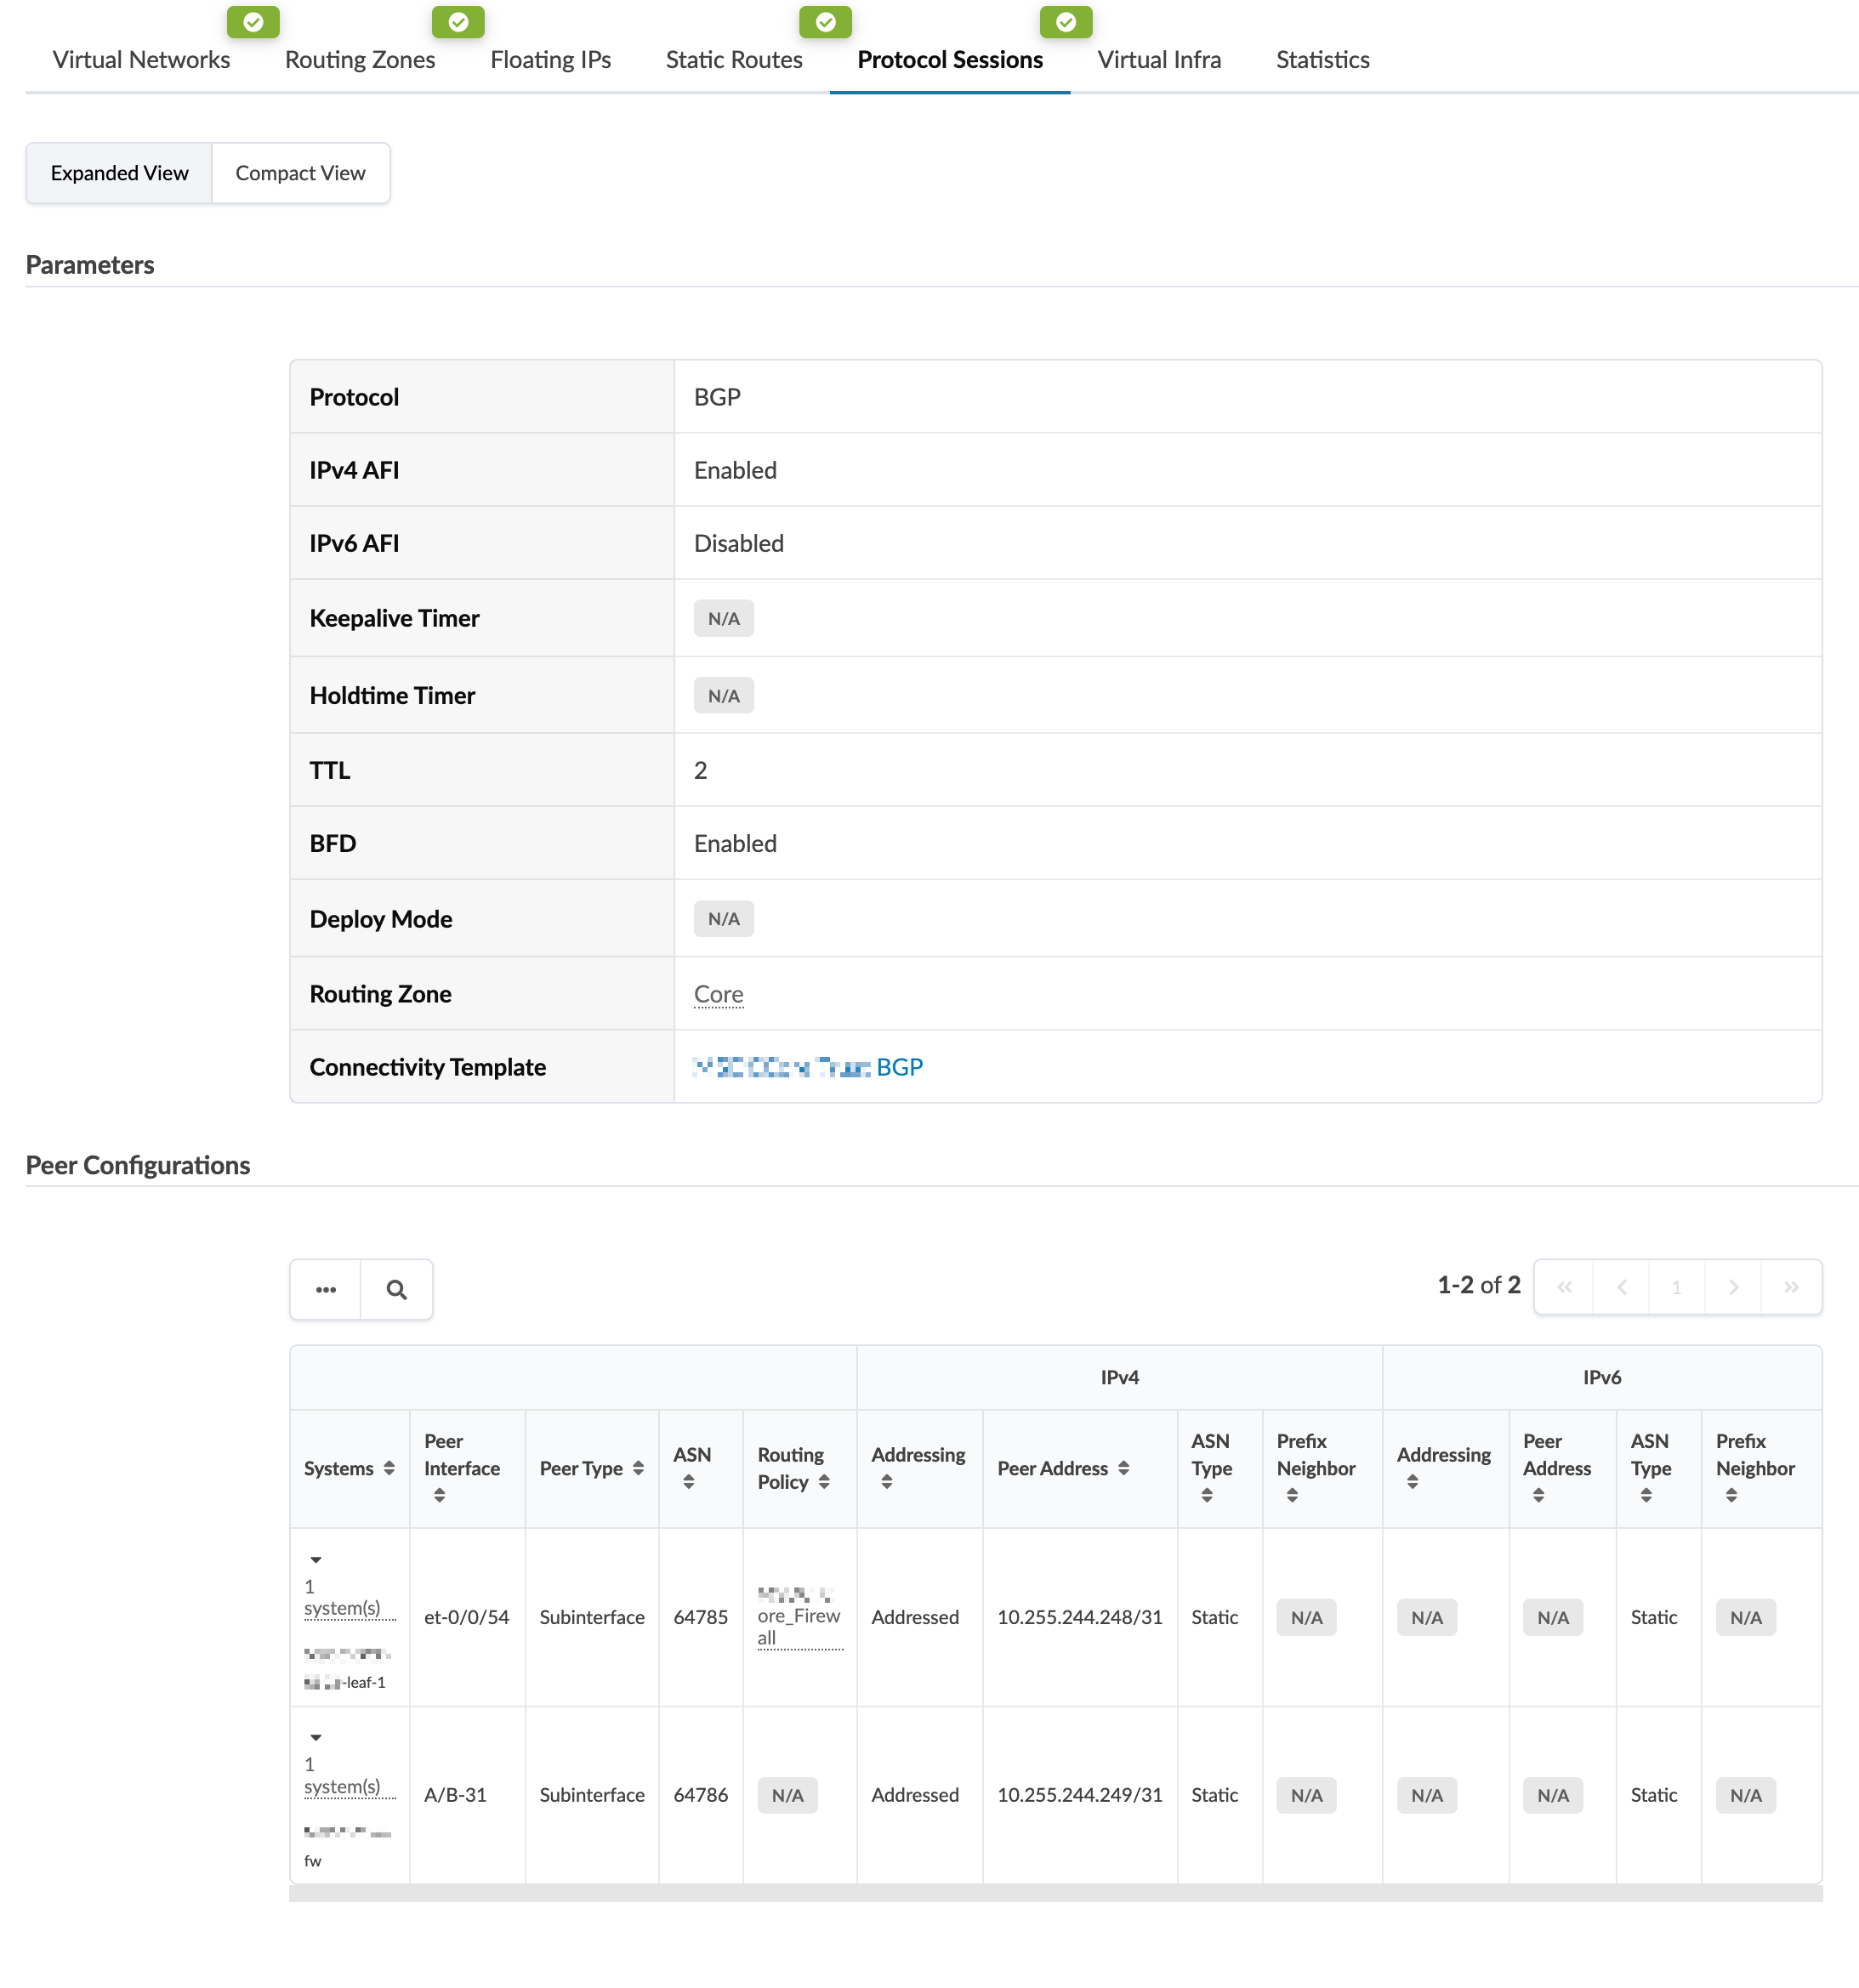The height and width of the screenshot is (1988, 1859).
Task: Click green check badge above Protocol Sessions
Action: click(1066, 22)
